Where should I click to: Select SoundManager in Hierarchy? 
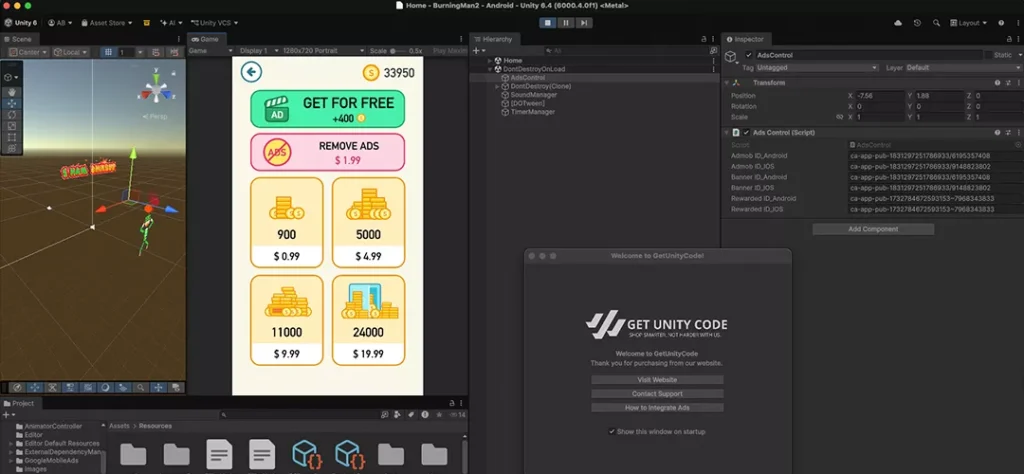coord(533,95)
